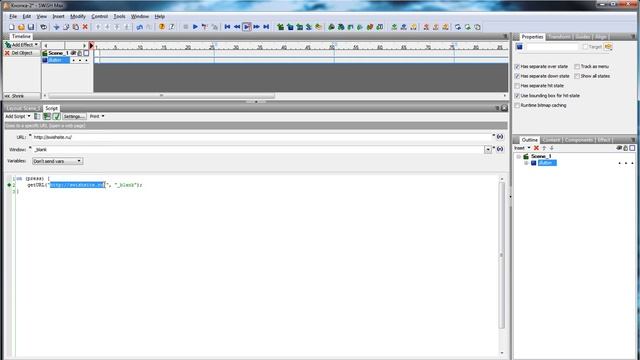Screen dimensions: 640x360
Task: Open the Control menu
Action: point(99,16)
